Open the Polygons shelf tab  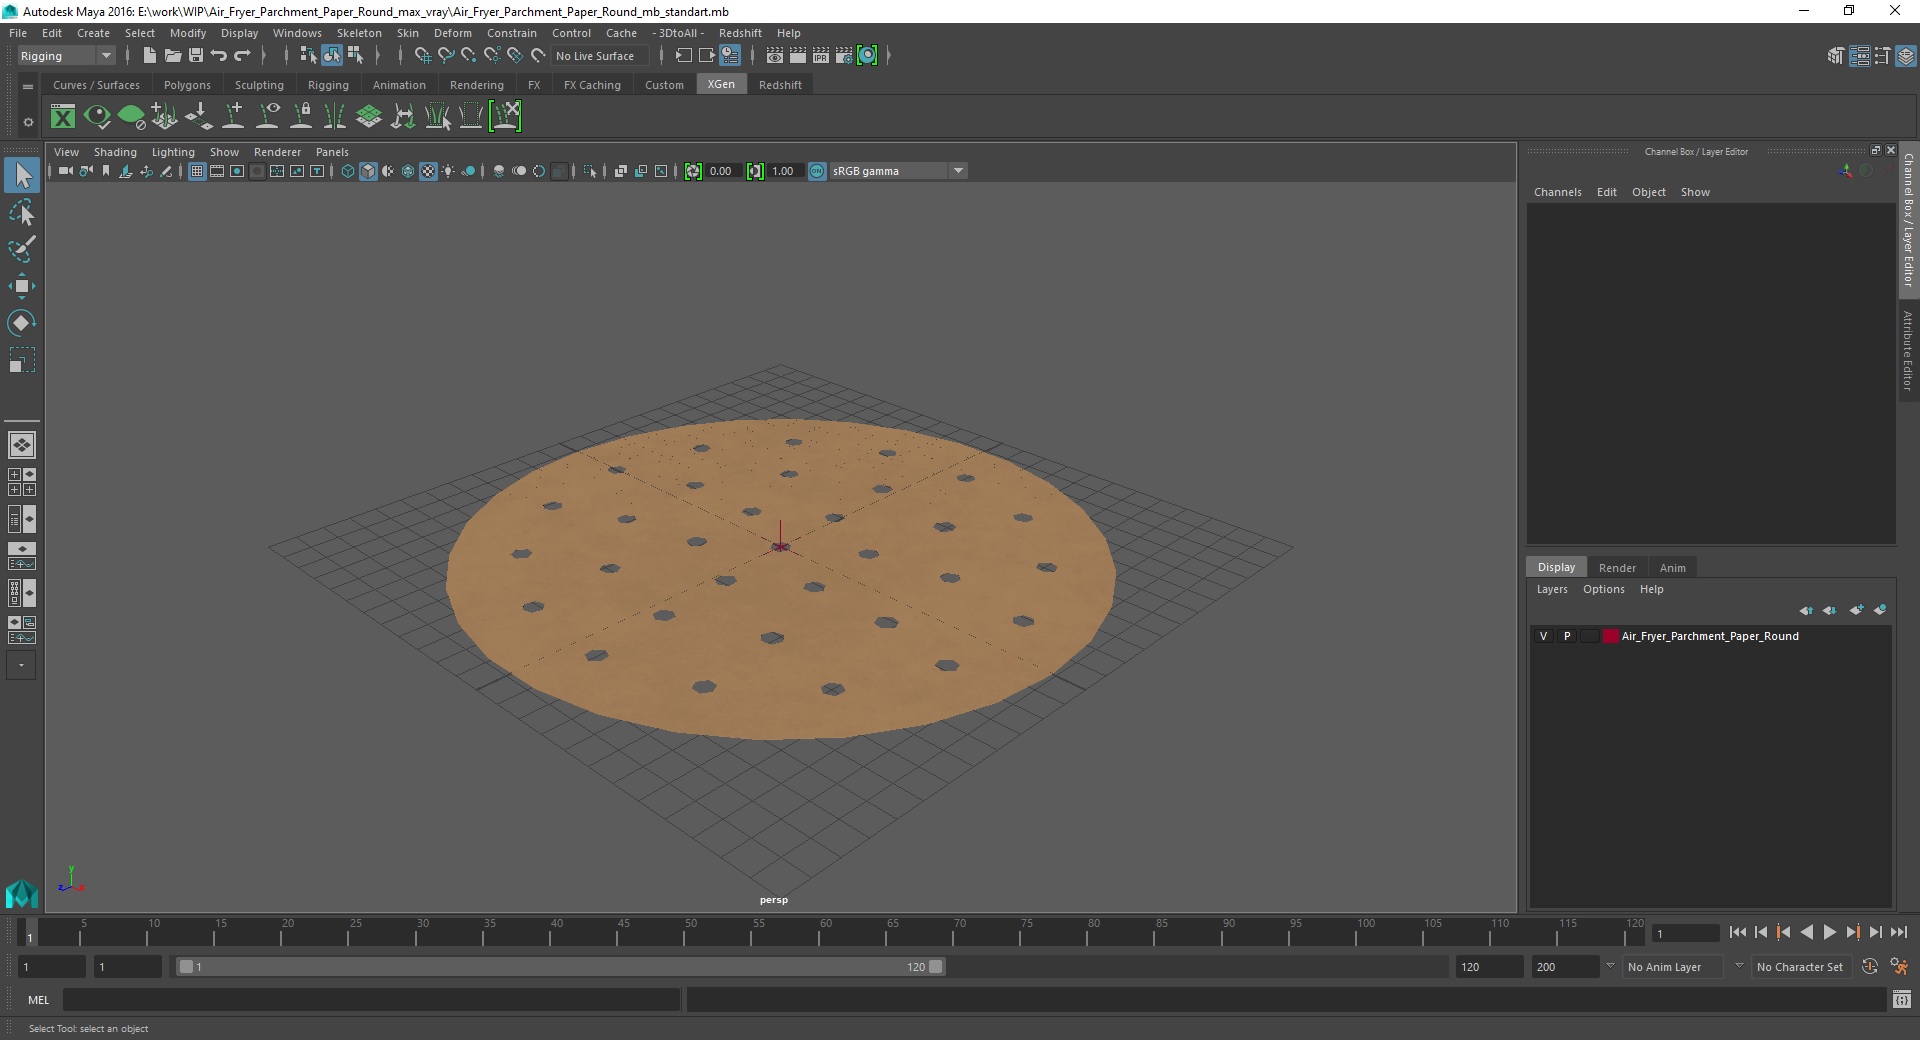pyautogui.click(x=187, y=85)
